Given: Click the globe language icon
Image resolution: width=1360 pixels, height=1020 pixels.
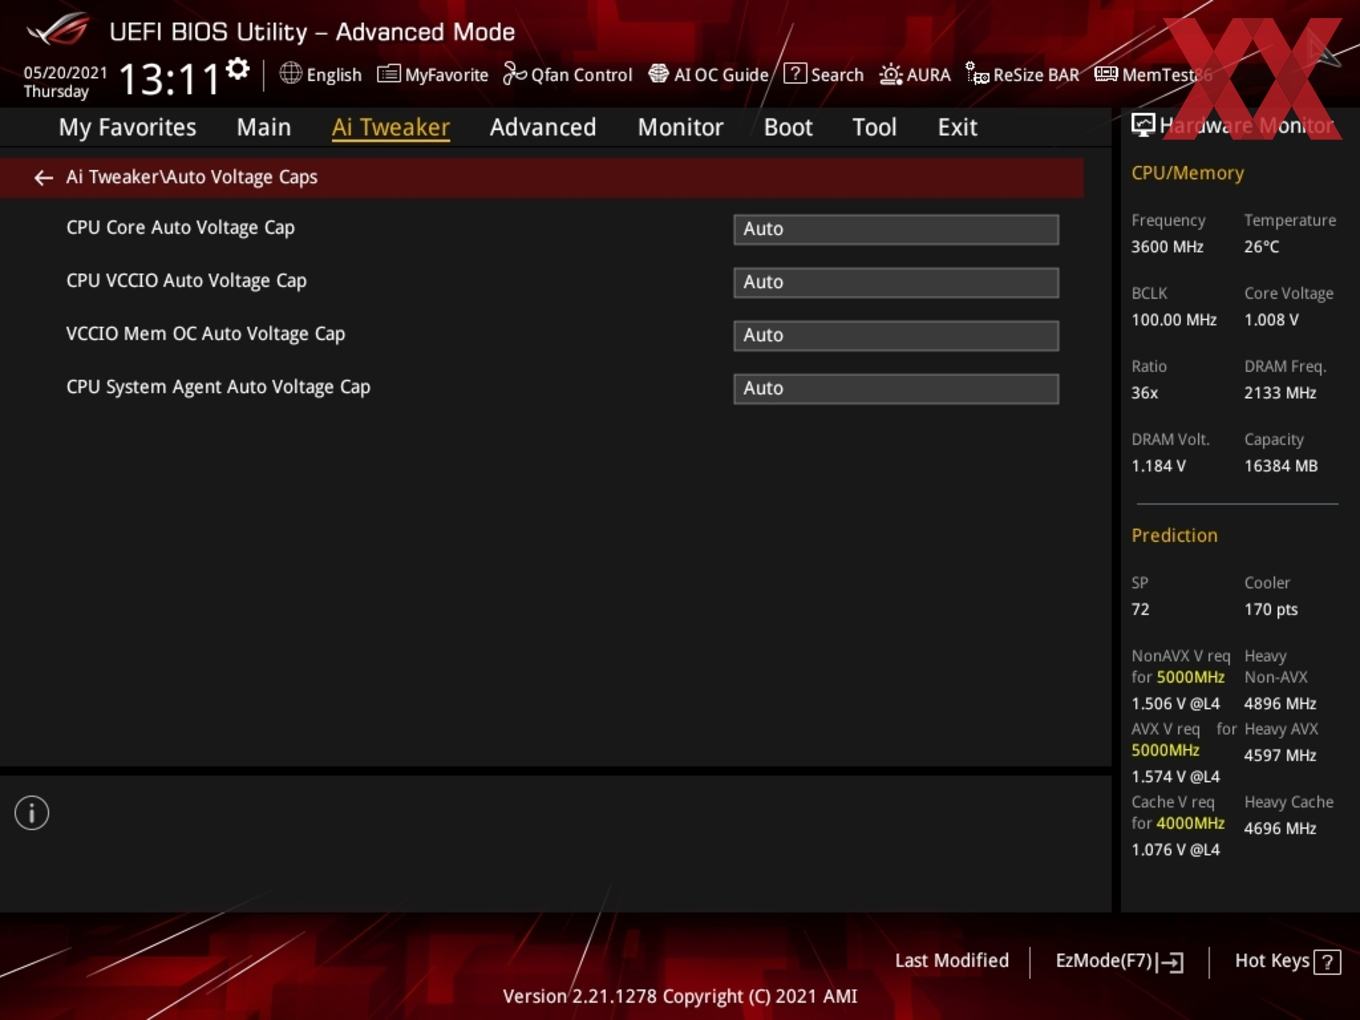Looking at the screenshot, I should [x=290, y=73].
